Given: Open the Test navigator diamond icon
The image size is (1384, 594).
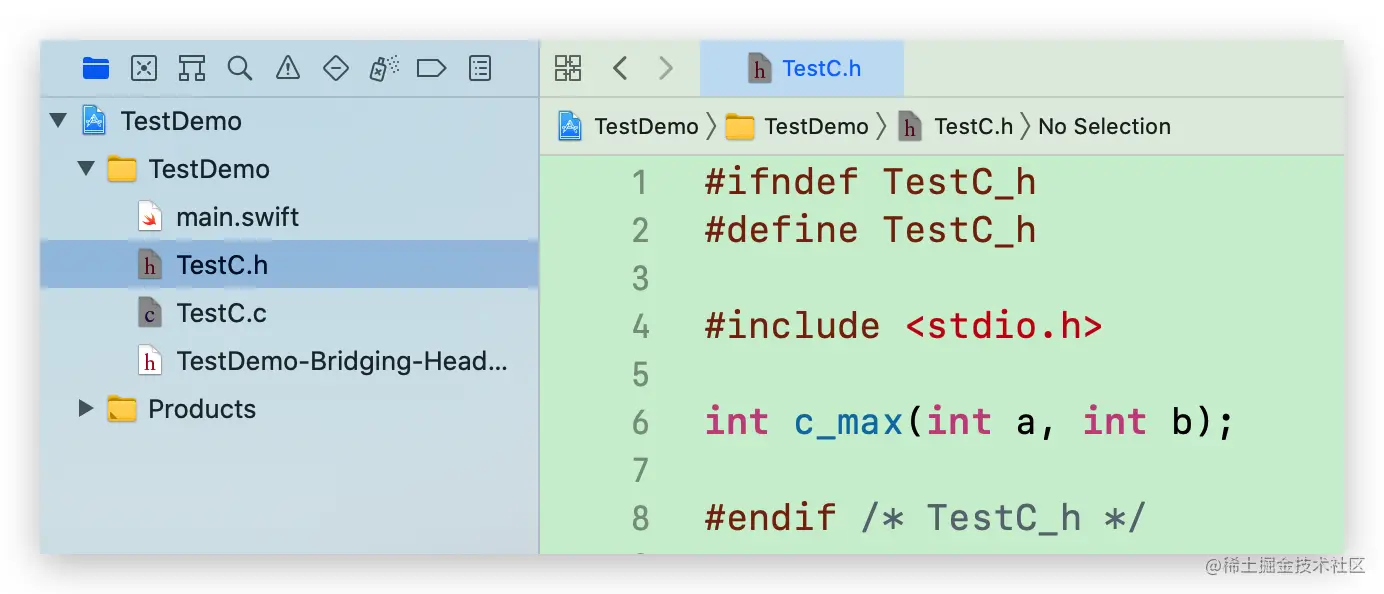Looking at the screenshot, I should tap(336, 68).
